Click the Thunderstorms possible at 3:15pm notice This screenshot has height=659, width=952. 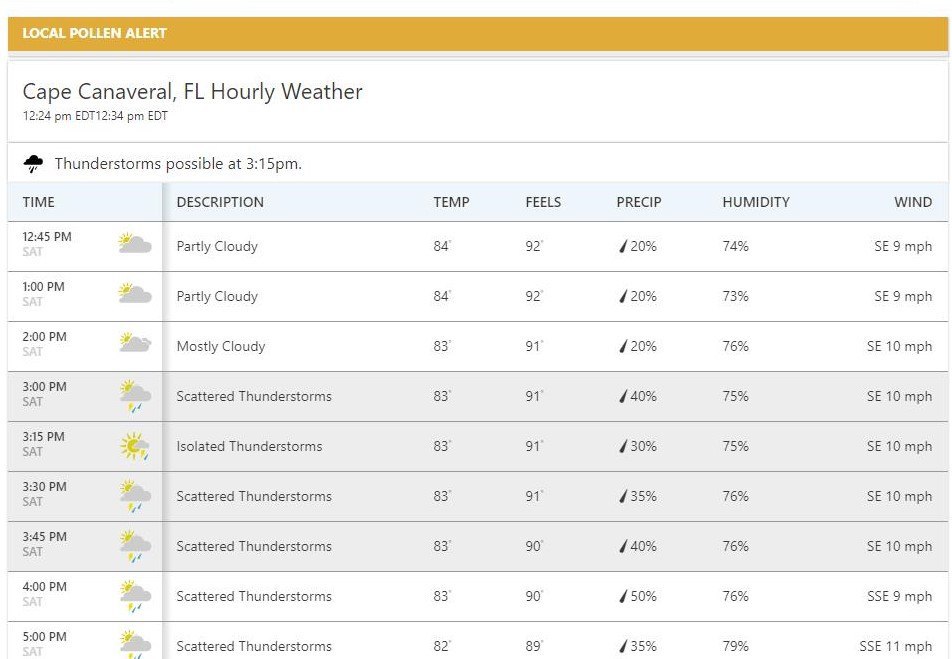pyautogui.click(x=178, y=163)
